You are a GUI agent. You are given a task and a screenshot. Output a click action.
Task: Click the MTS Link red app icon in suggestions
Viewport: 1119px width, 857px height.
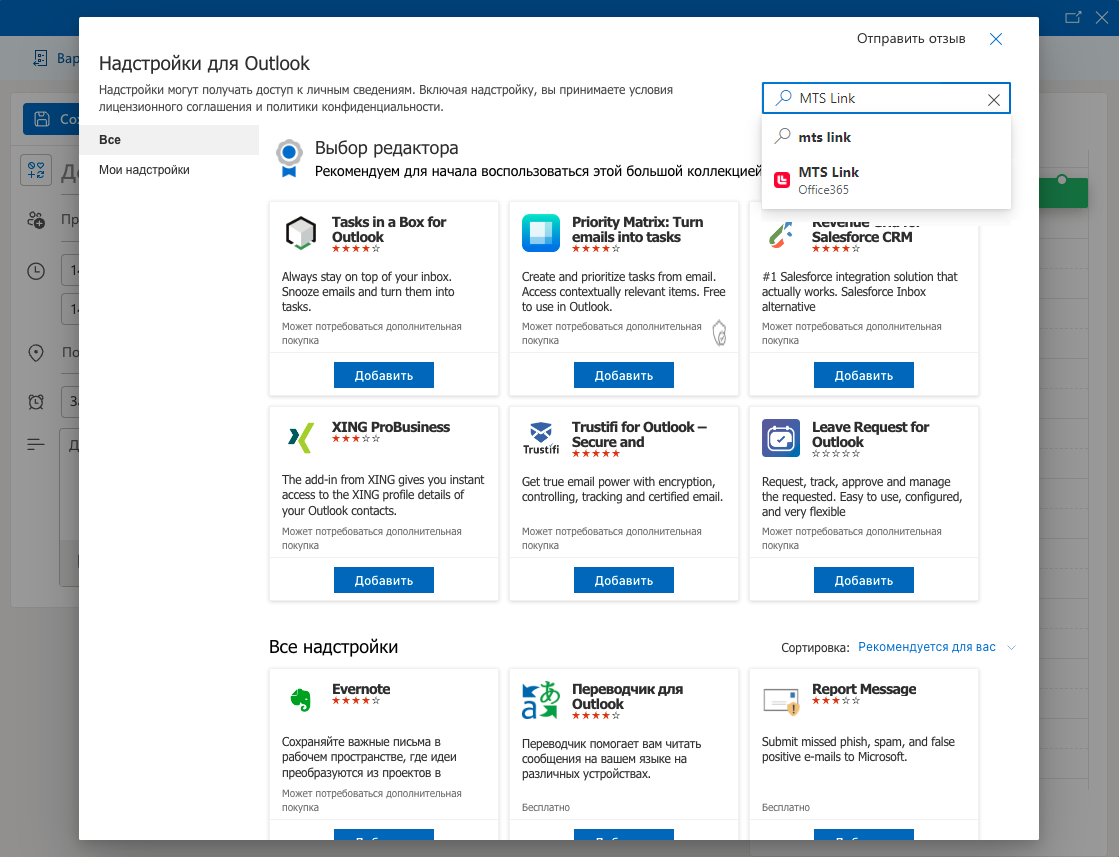tap(782, 180)
